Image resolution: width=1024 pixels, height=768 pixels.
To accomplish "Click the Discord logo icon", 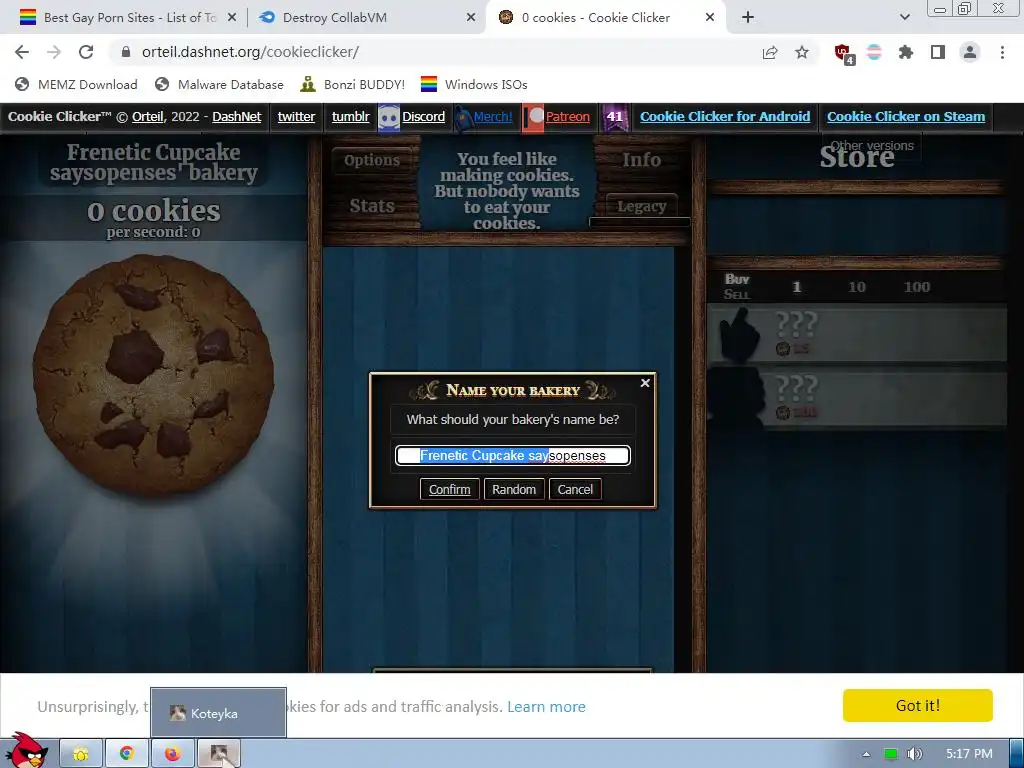I will point(389,118).
